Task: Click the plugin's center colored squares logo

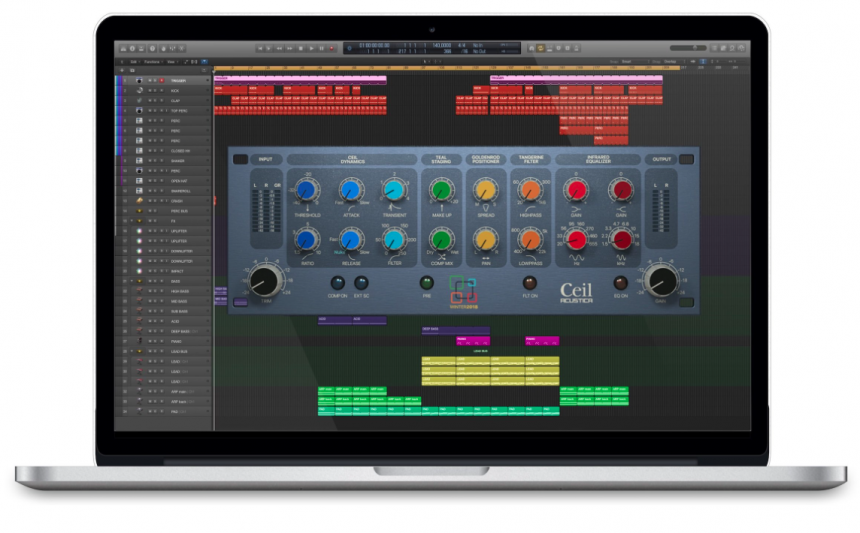Action: [463, 290]
